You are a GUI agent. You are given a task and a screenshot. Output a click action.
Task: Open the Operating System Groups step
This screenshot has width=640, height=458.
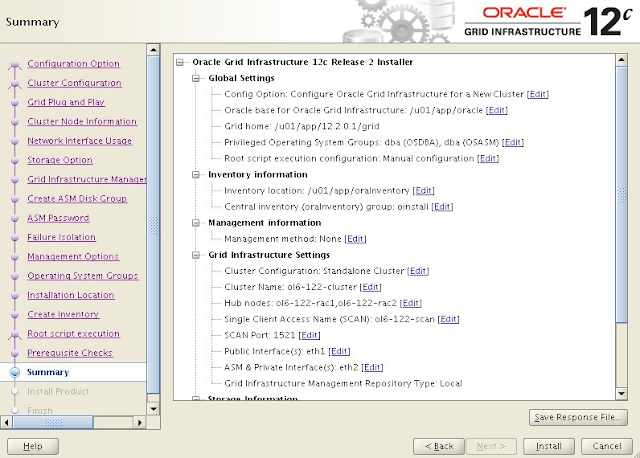[x=83, y=276]
